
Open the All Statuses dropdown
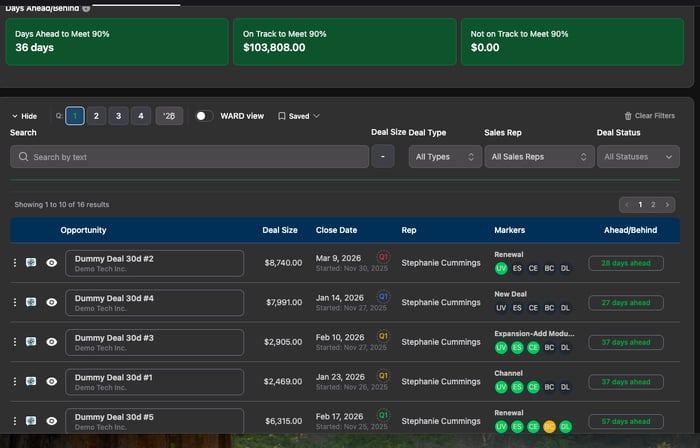(x=639, y=157)
